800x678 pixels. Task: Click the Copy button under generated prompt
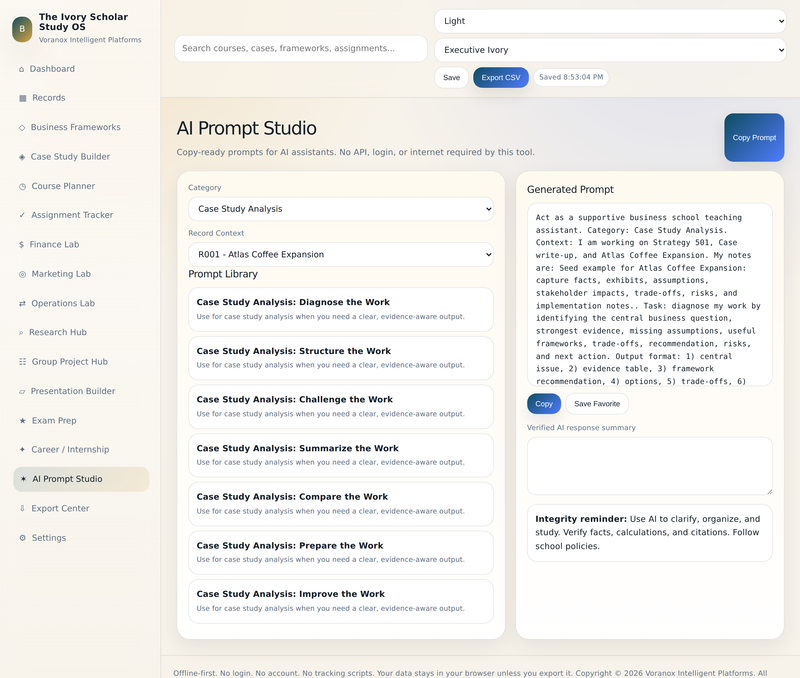pyautogui.click(x=544, y=404)
